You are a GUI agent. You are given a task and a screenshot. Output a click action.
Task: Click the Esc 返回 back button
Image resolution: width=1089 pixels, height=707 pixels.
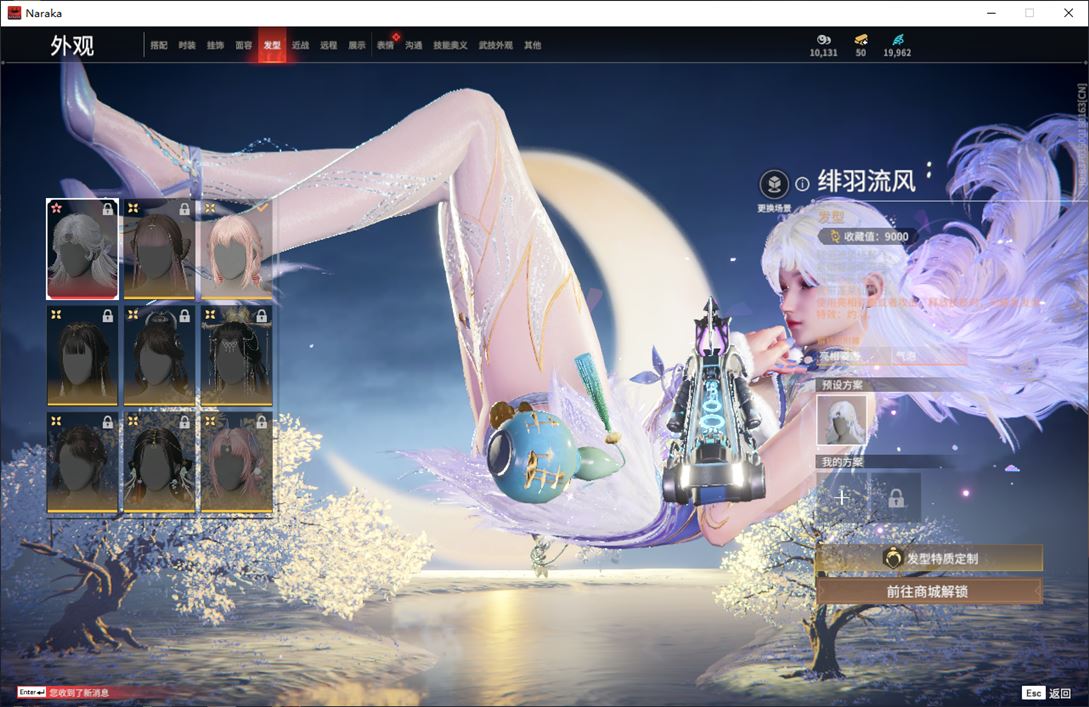pyautogui.click(x=1047, y=693)
